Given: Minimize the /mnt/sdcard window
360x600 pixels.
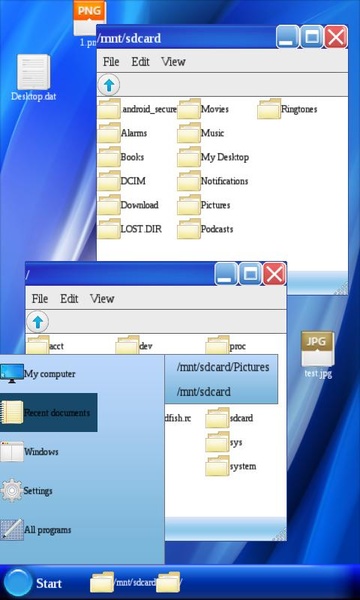Looking at the screenshot, I should [287, 37].
